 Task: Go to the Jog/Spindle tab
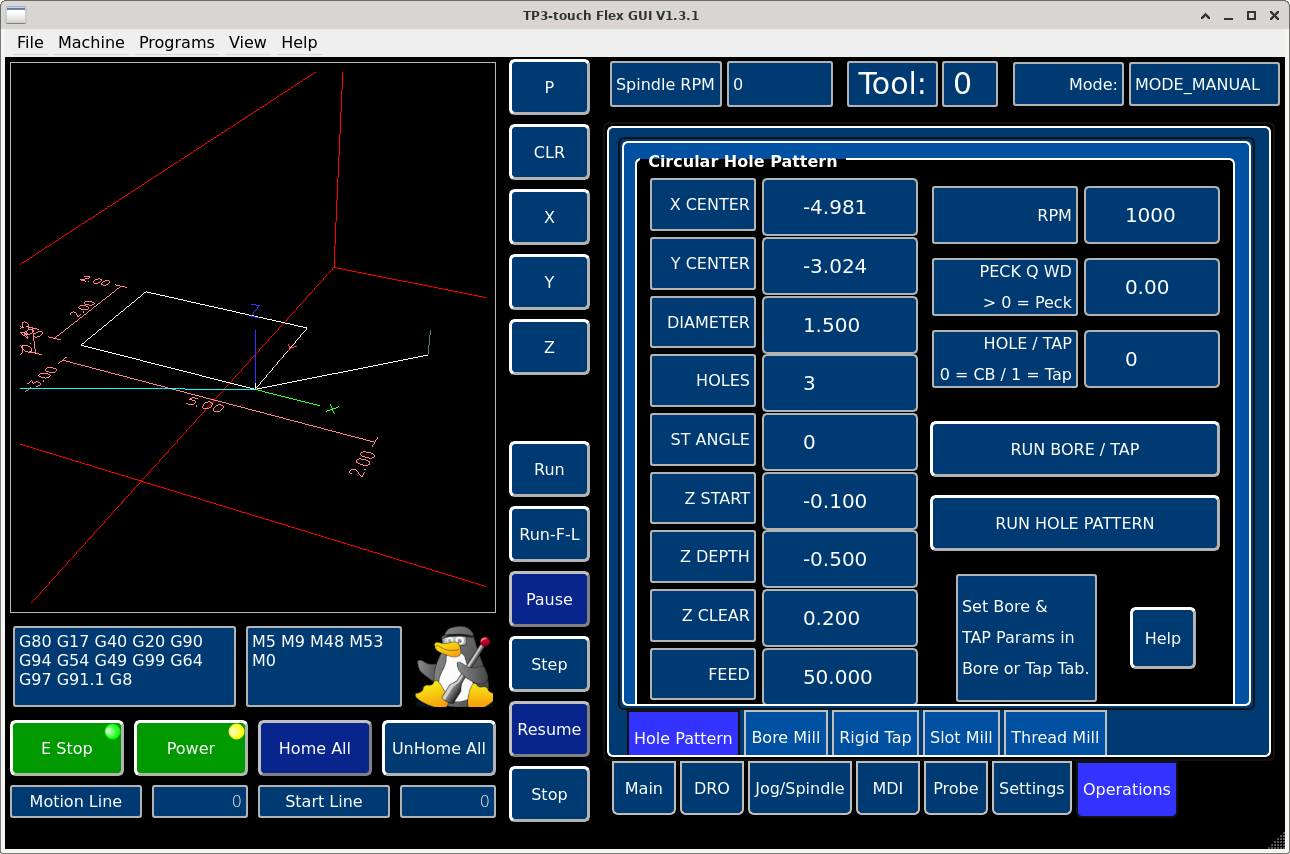tap(799, 788)
